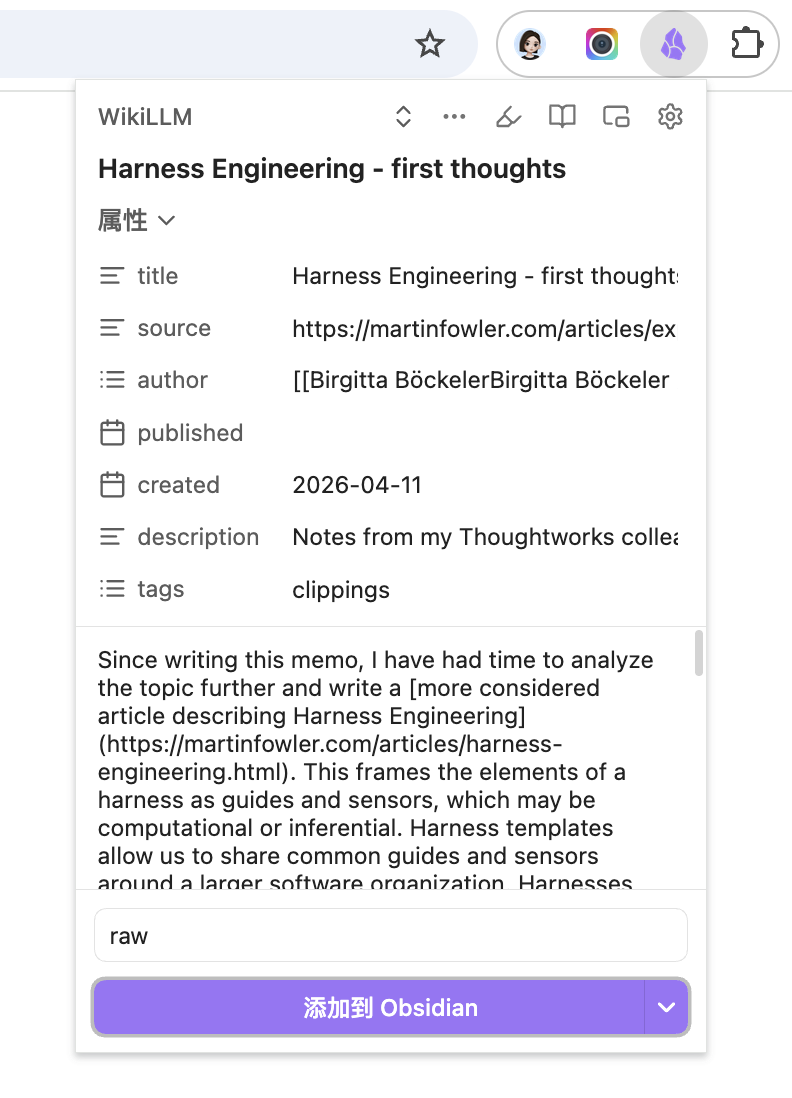Collapse the 属性 properties section

(137, 220)
